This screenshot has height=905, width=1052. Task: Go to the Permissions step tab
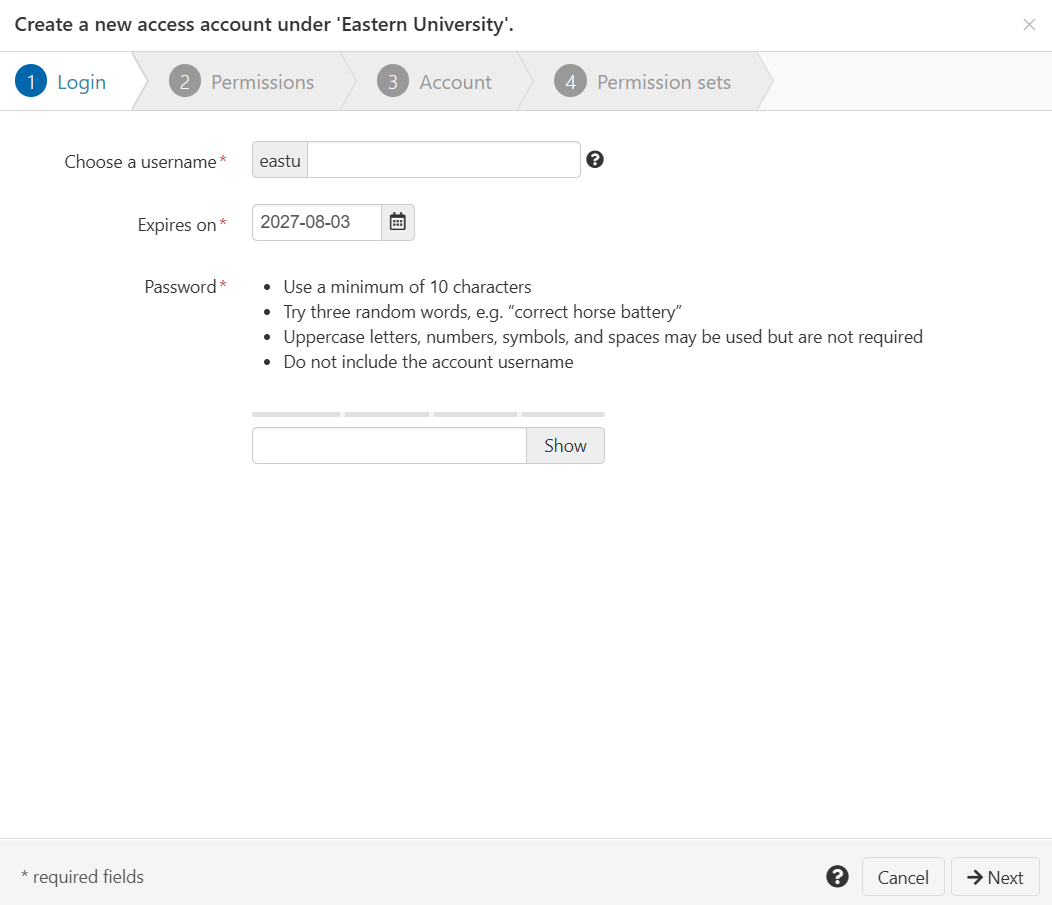(x=242, y=82)
